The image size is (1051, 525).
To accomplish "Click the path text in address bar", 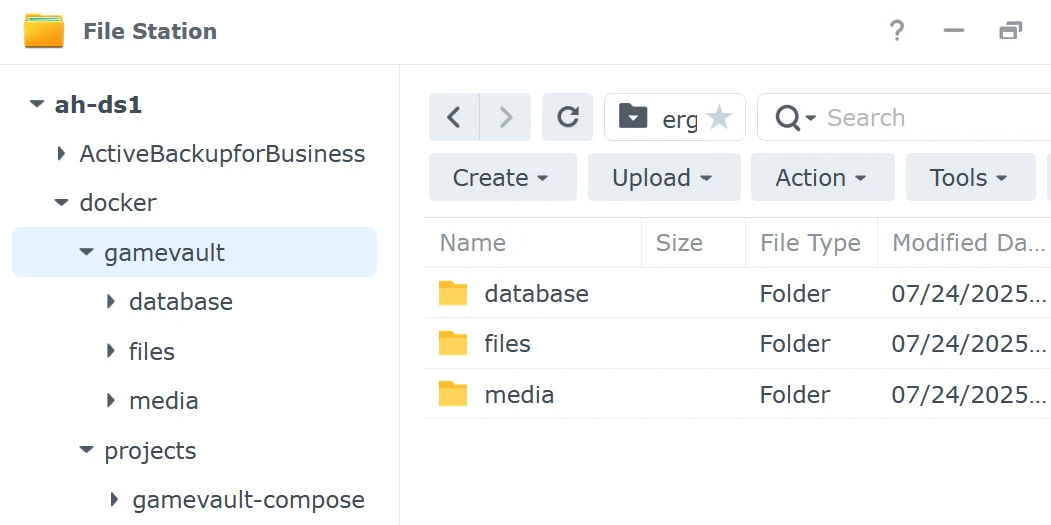I will click(680, 119).
